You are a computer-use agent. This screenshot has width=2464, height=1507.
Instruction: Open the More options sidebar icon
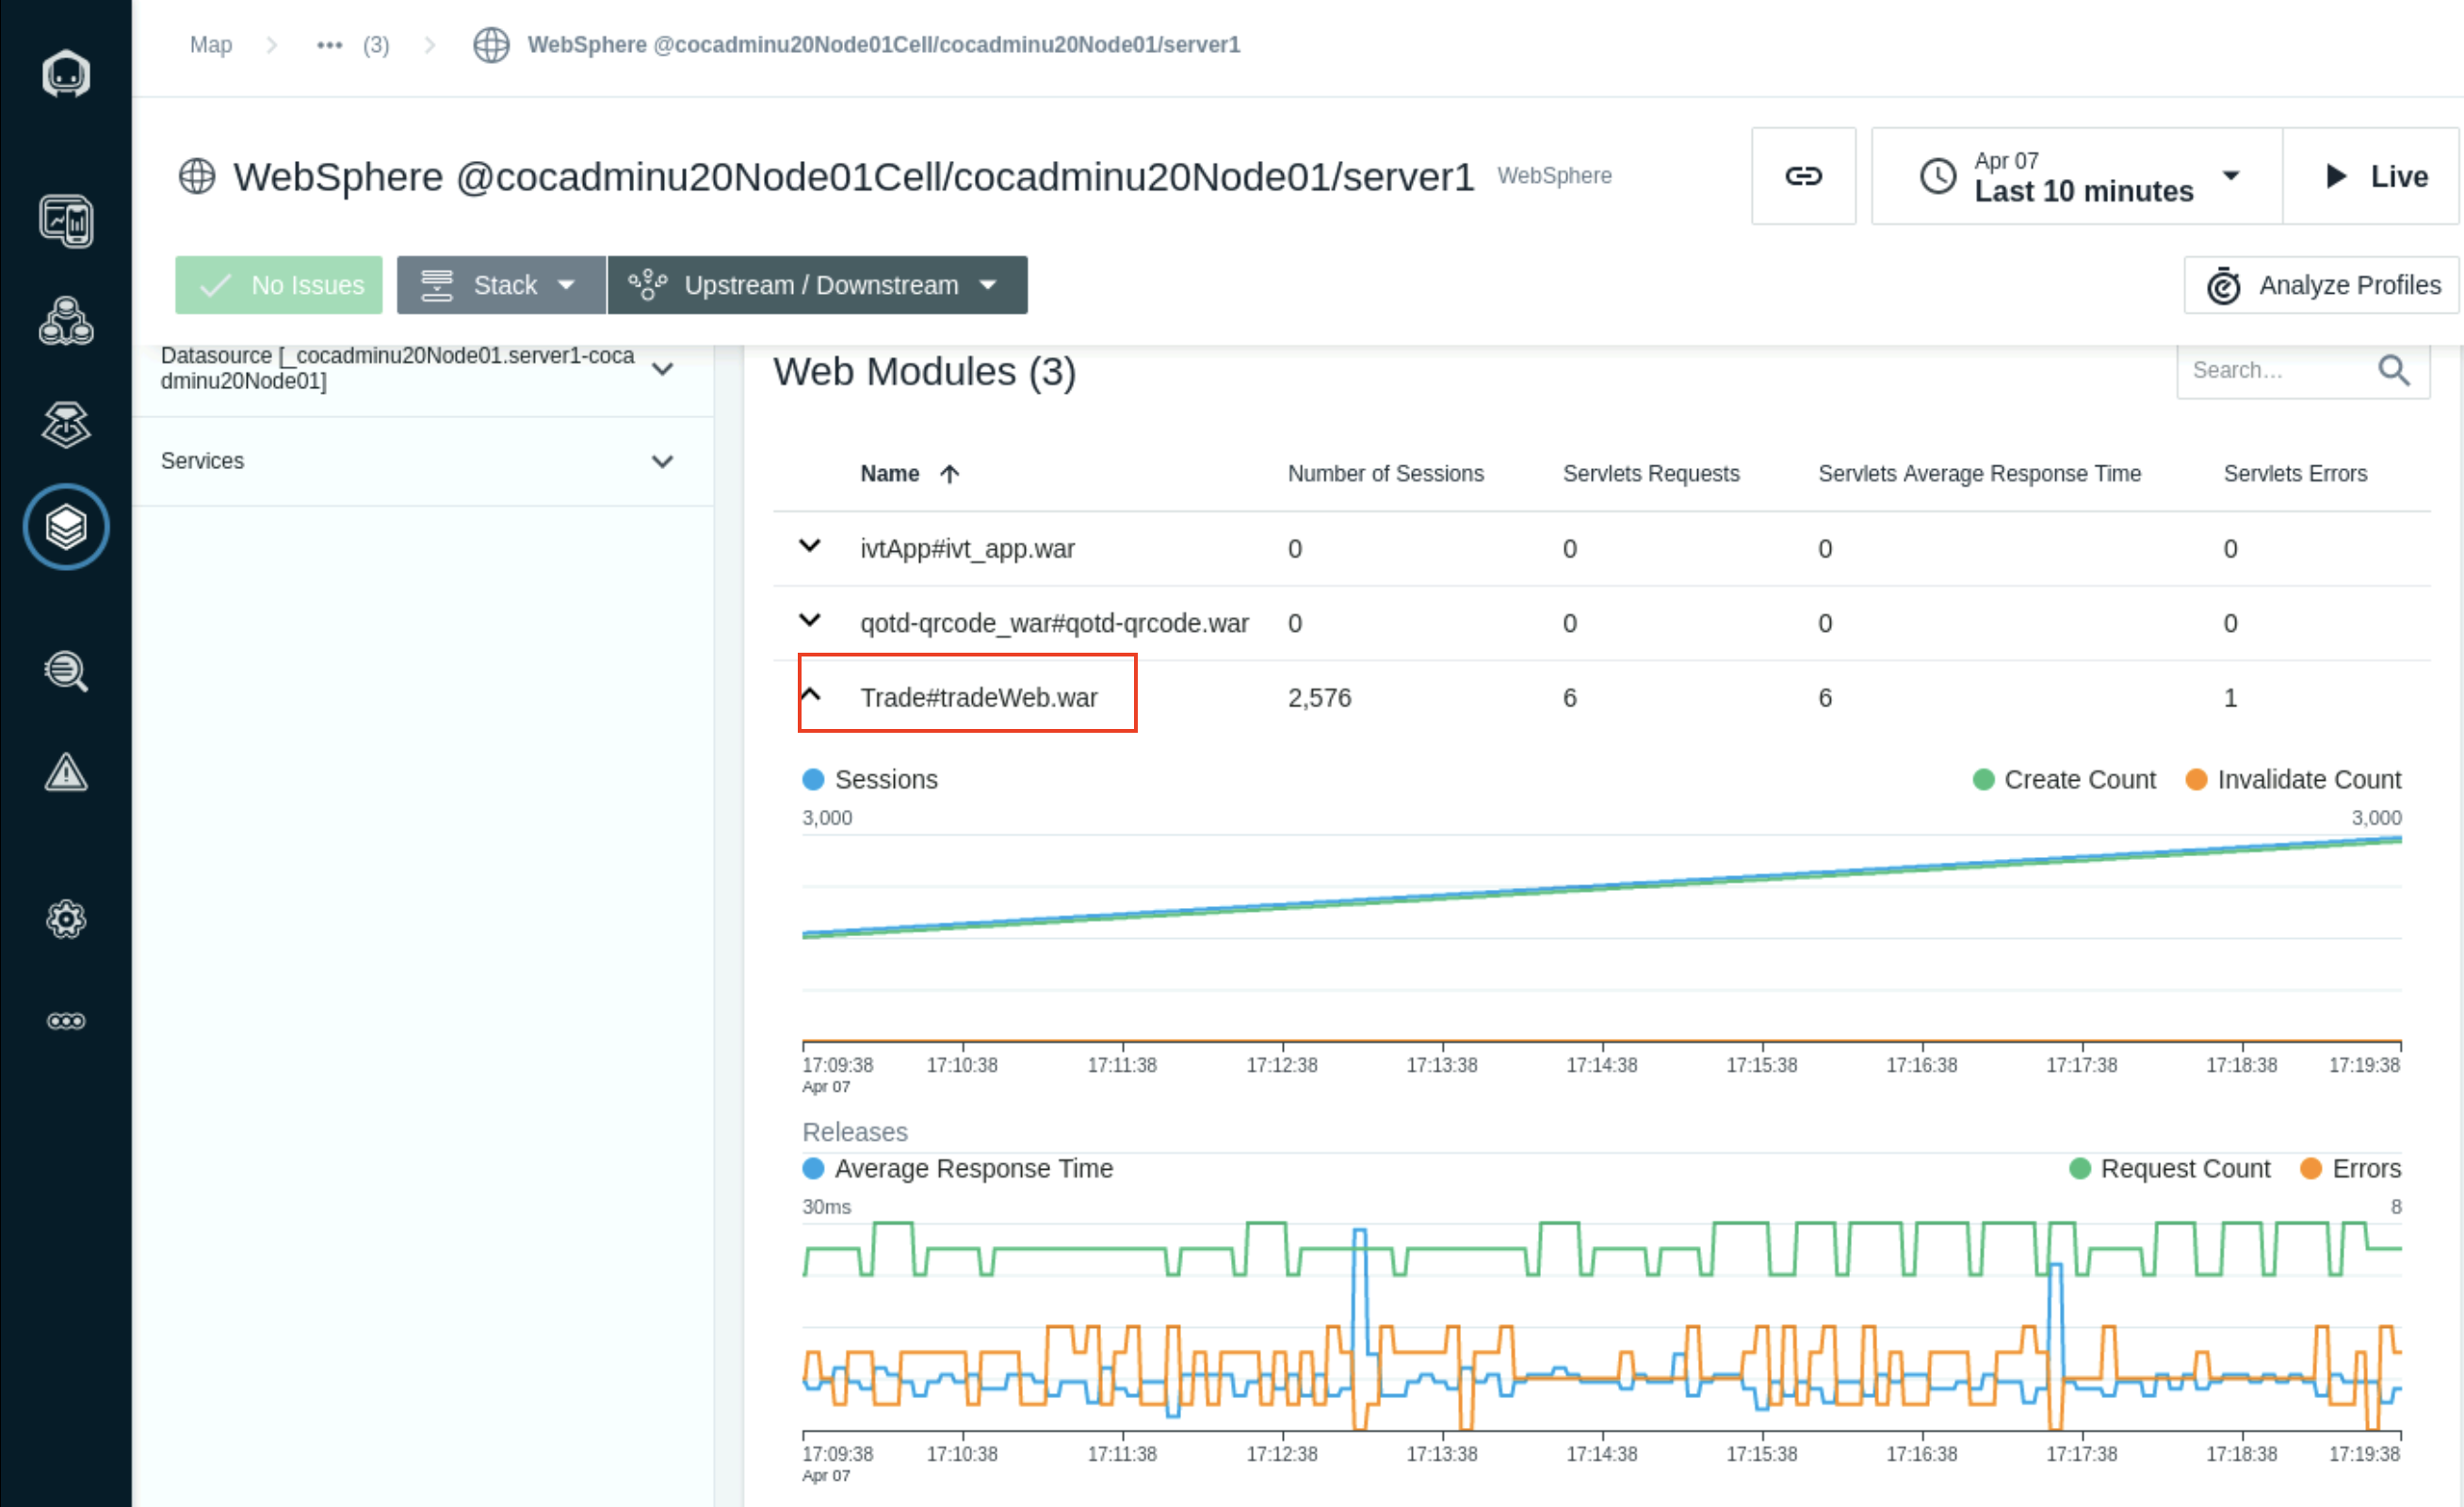pos(66,1021)
